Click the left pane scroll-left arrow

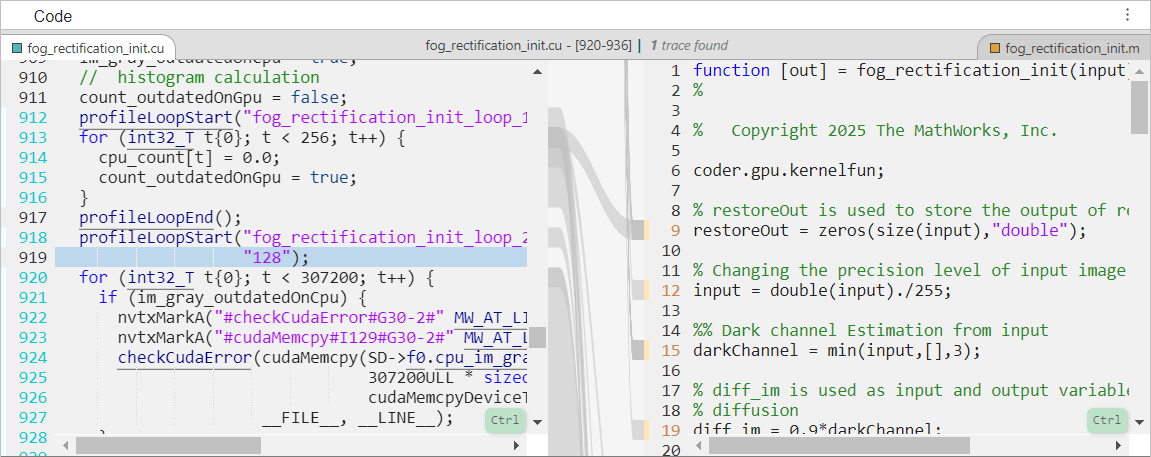65,445
